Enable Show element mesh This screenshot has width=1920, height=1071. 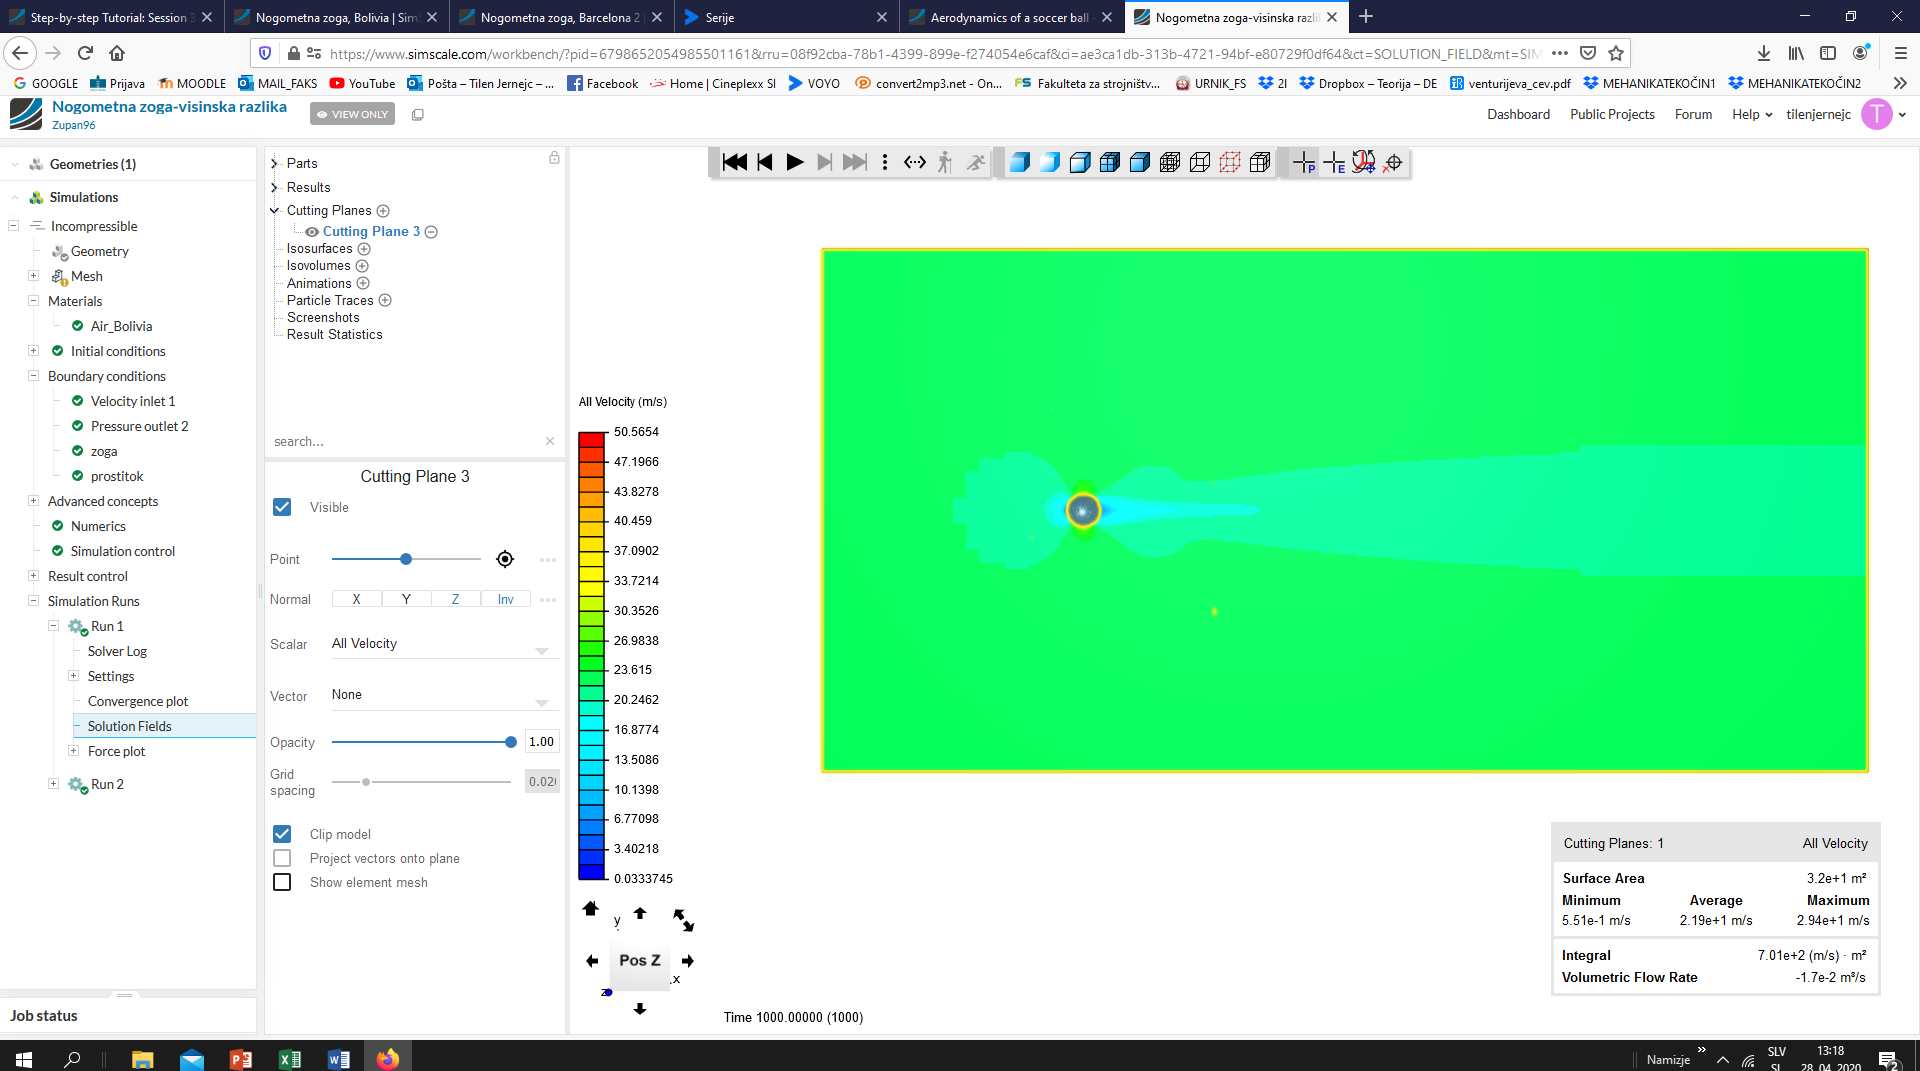[282, 882]
